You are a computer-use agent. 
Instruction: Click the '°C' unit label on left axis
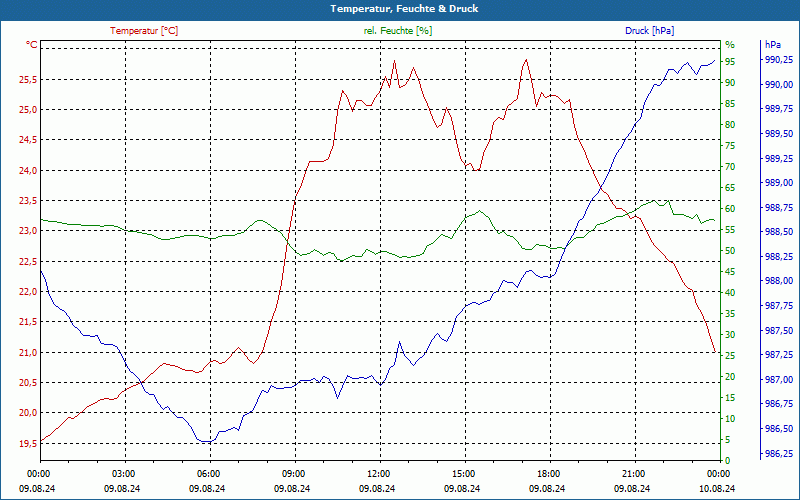coord(32,45)
